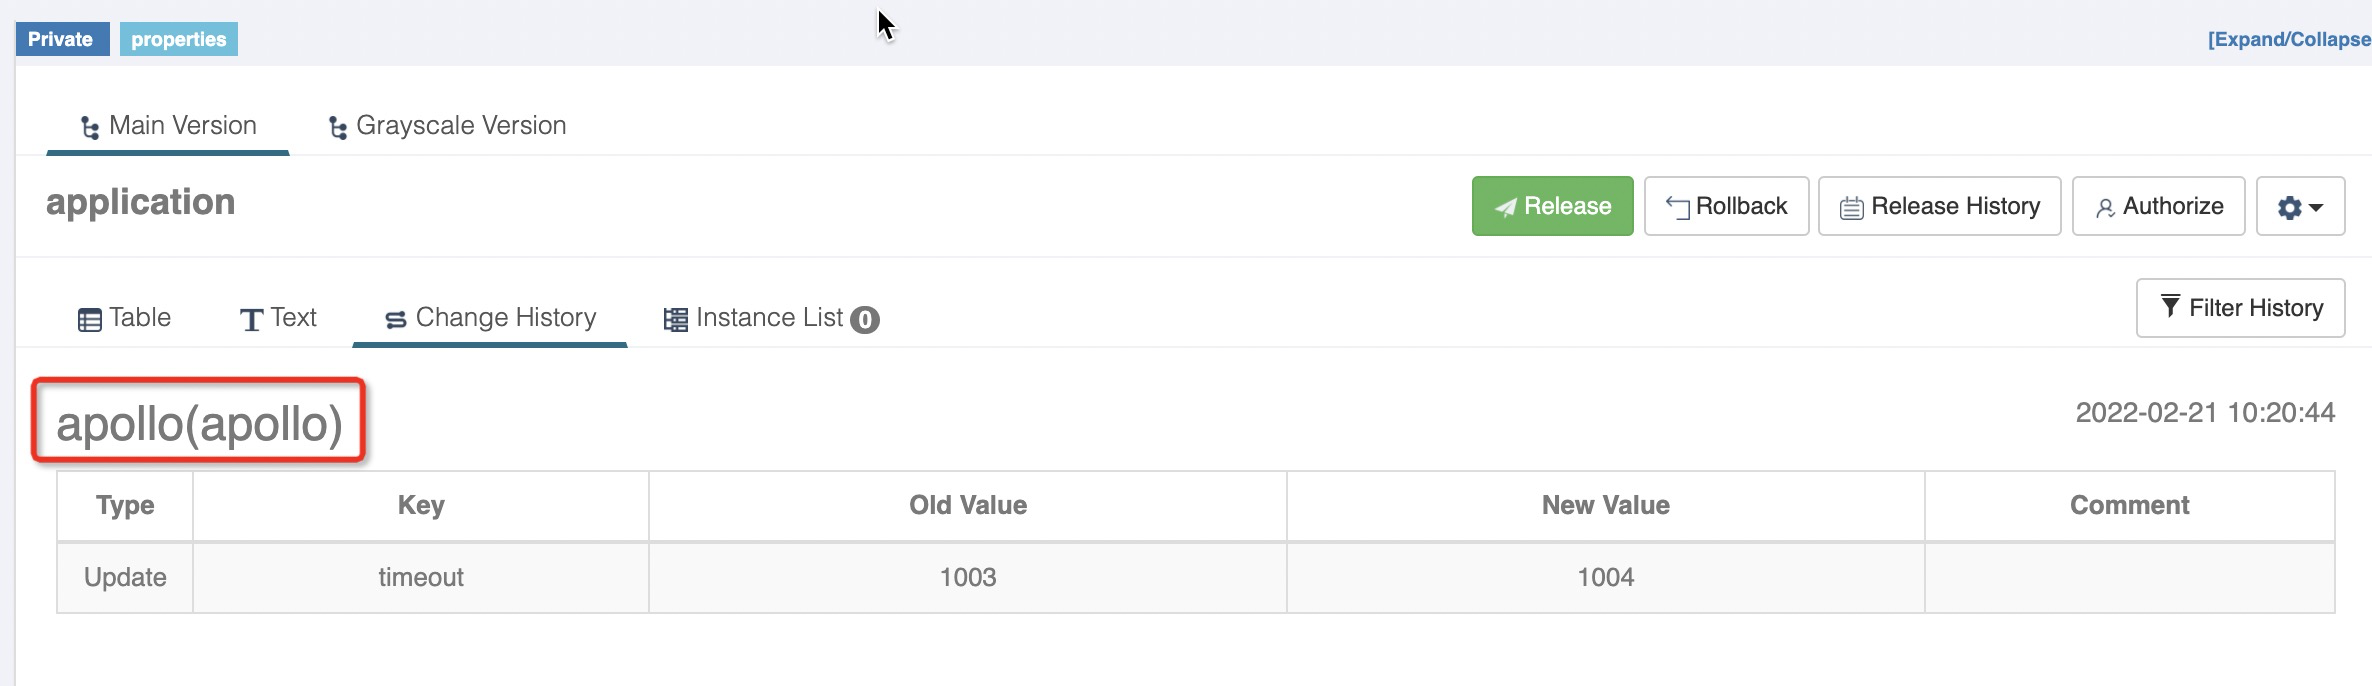Click the Release button
The height and width of the screenshot is (686, 2372).
pos(1552,206)
